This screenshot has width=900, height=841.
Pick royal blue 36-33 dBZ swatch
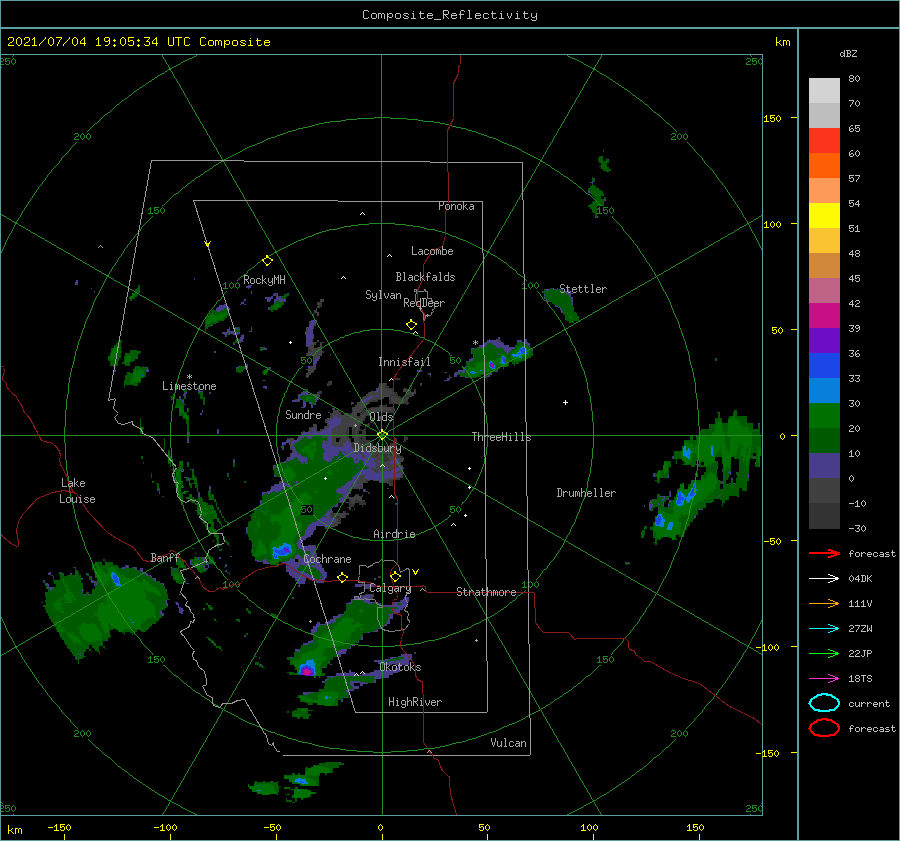click(824, 365)
